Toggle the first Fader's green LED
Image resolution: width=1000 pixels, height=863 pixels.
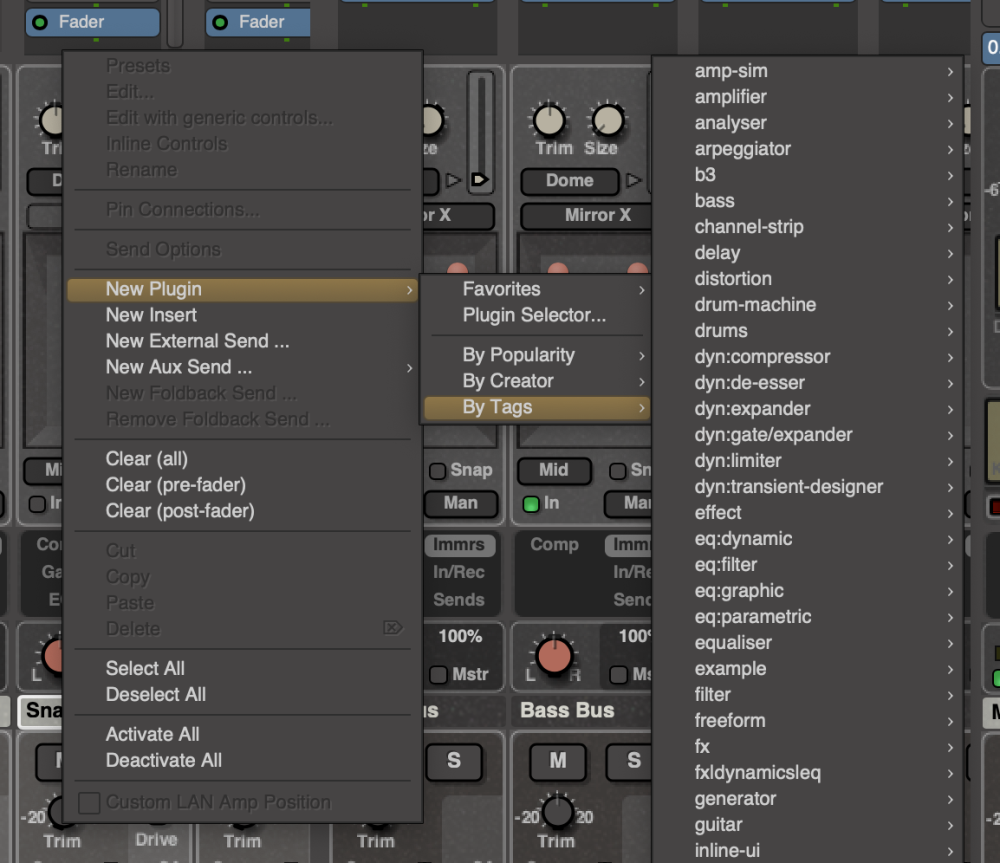[x=40, y=23]
